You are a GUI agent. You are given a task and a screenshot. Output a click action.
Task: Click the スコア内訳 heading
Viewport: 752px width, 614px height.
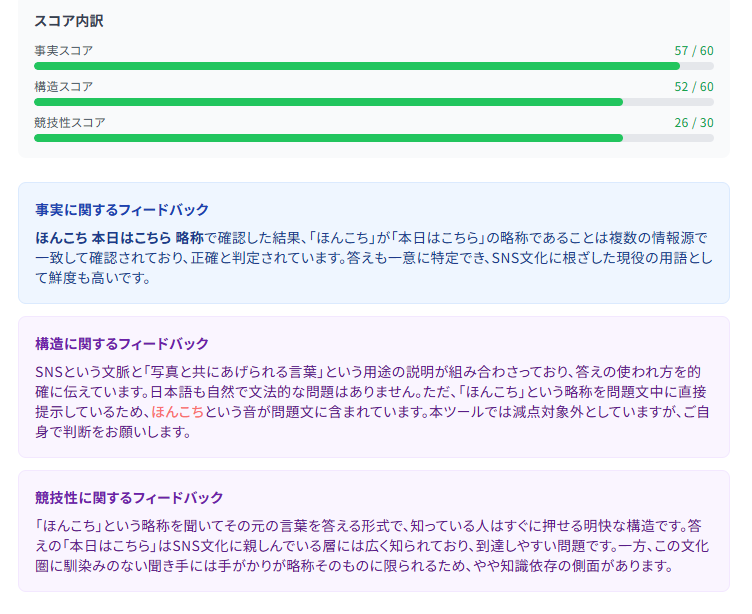pos(69,21)
